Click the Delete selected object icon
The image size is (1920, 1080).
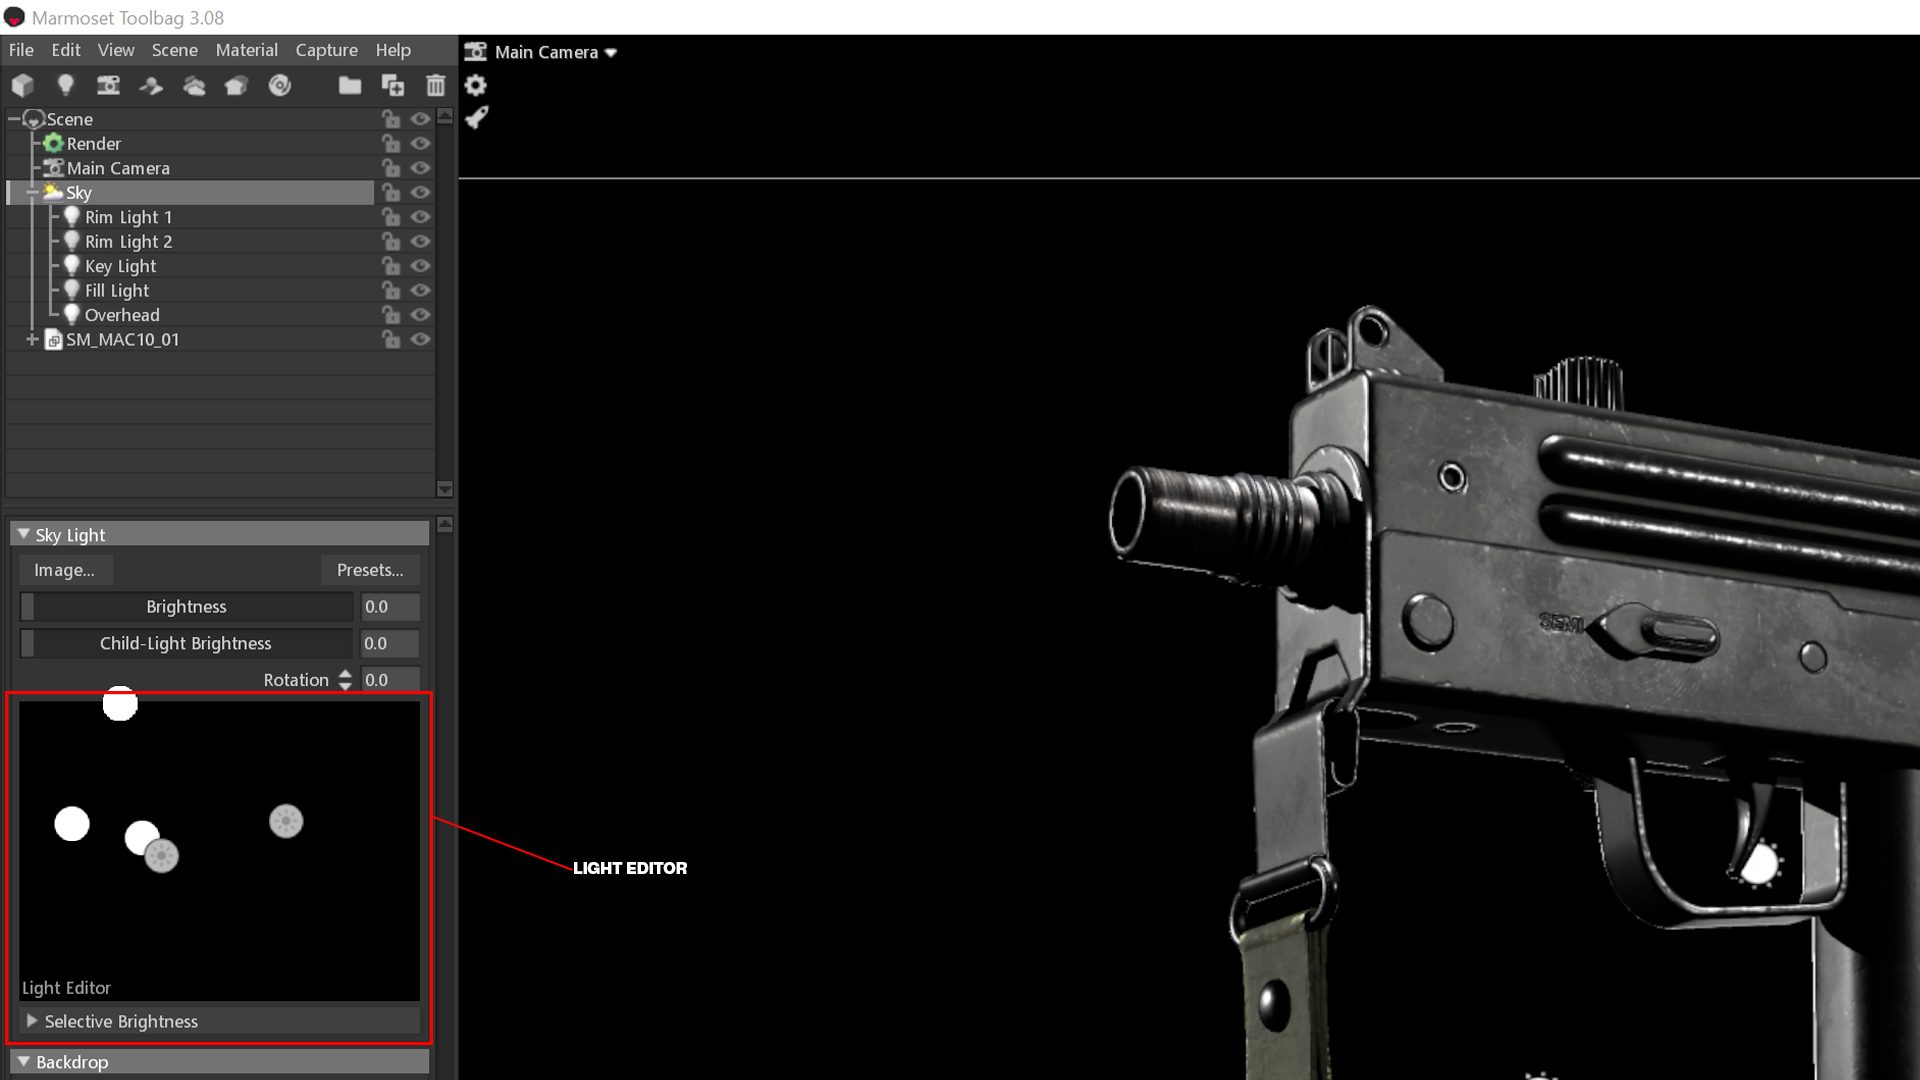click(435, 84)
